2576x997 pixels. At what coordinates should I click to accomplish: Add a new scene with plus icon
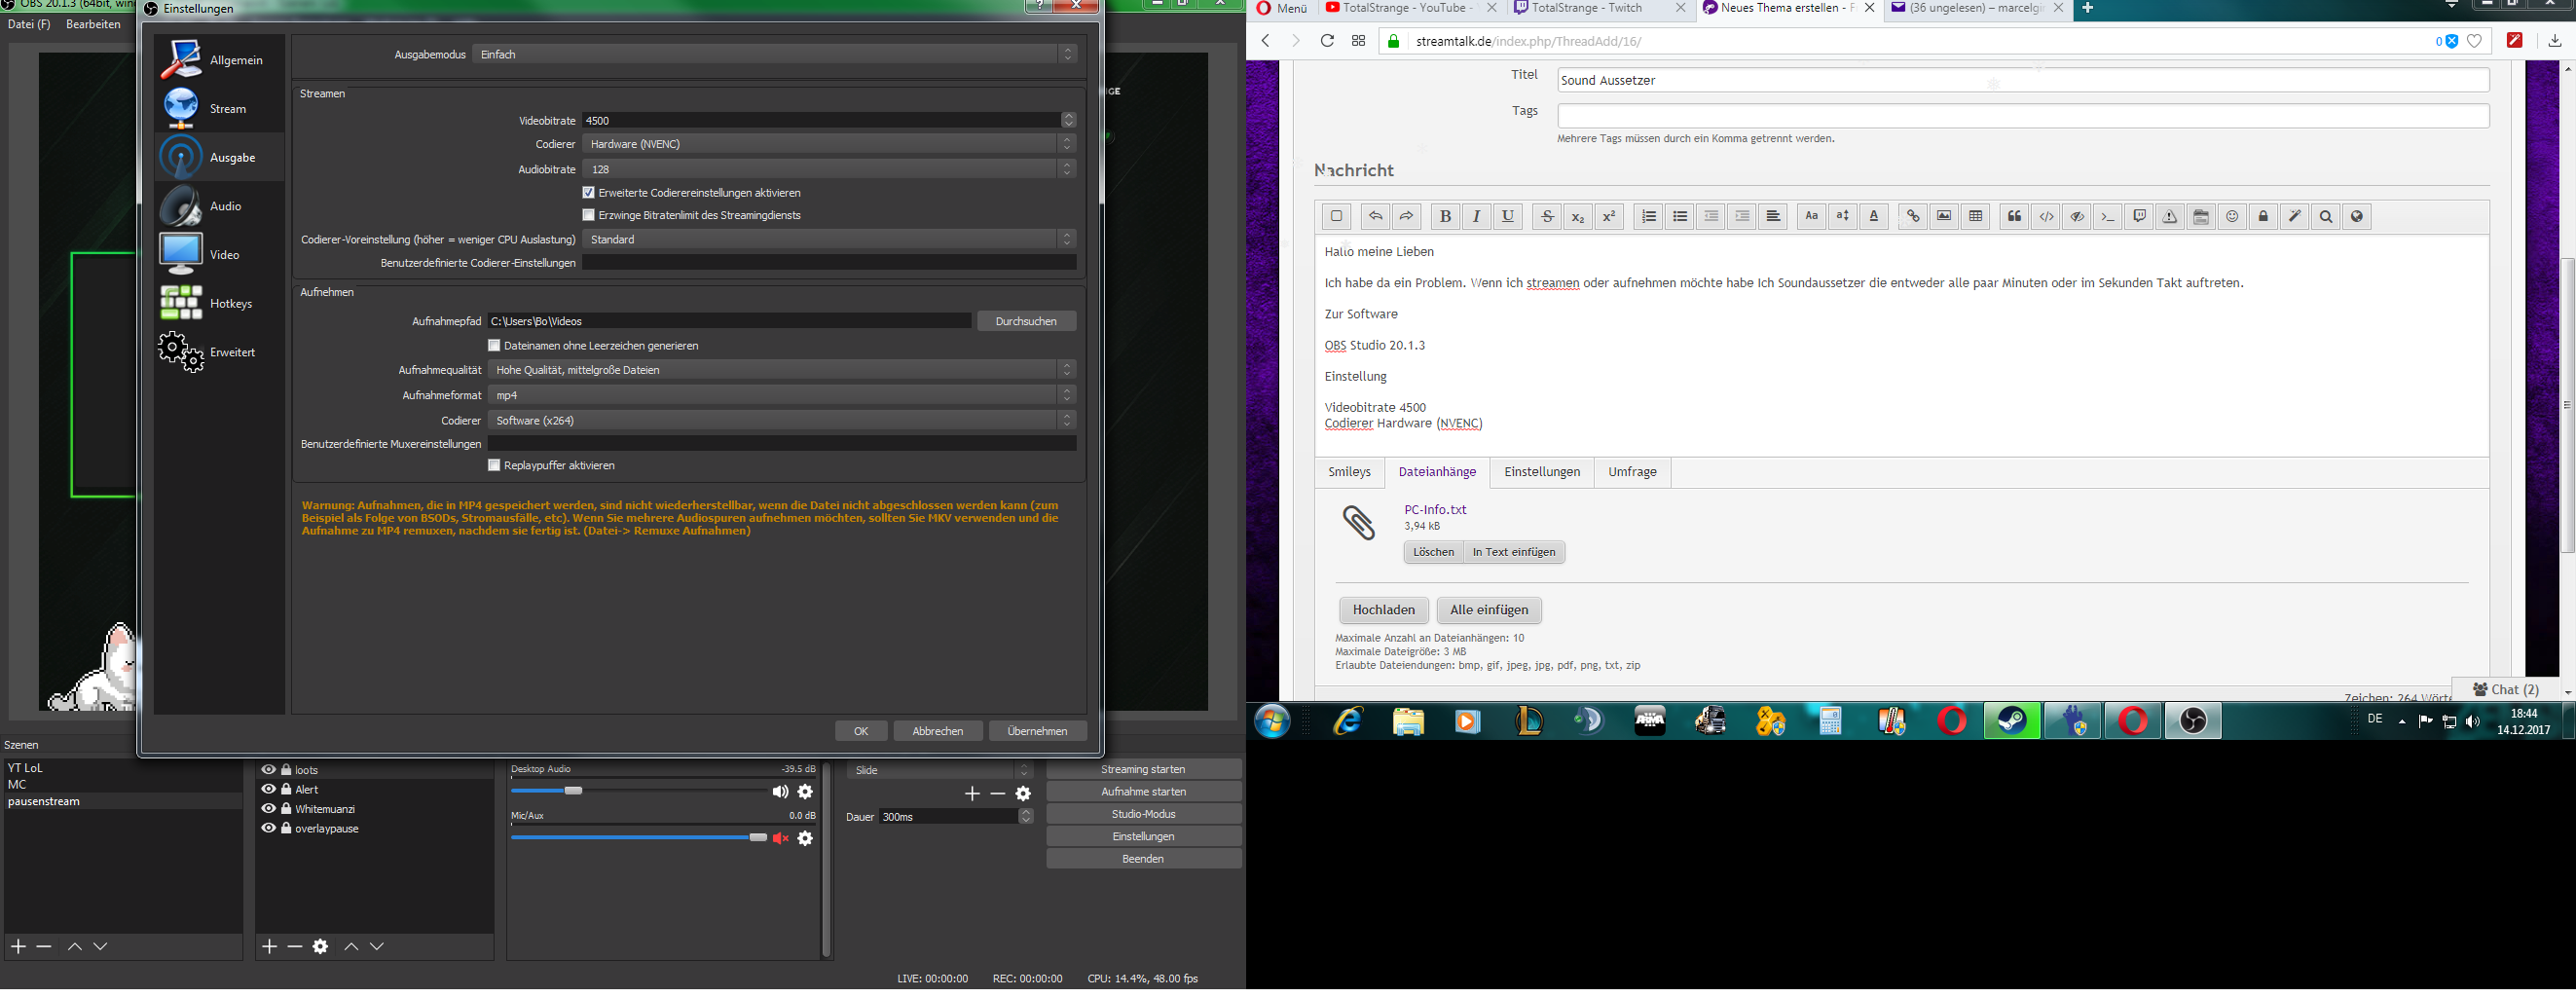click(x=18, y=946)
